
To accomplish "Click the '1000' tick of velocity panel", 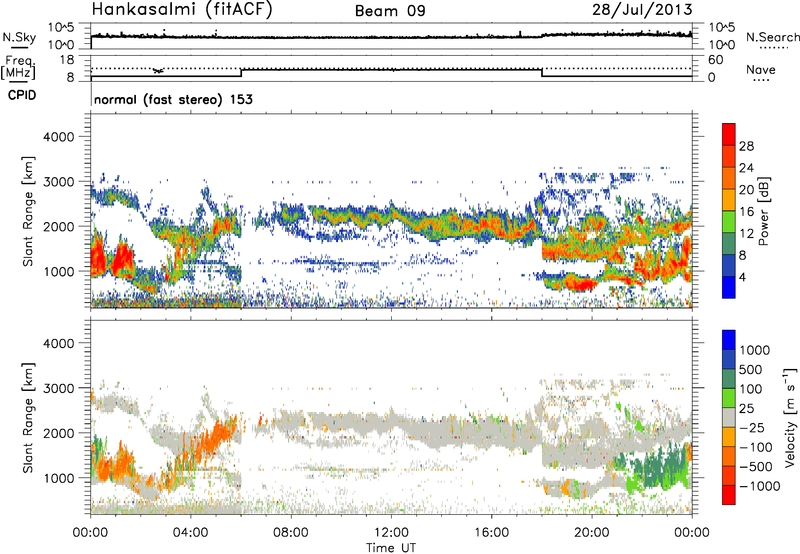I will 58,478.
